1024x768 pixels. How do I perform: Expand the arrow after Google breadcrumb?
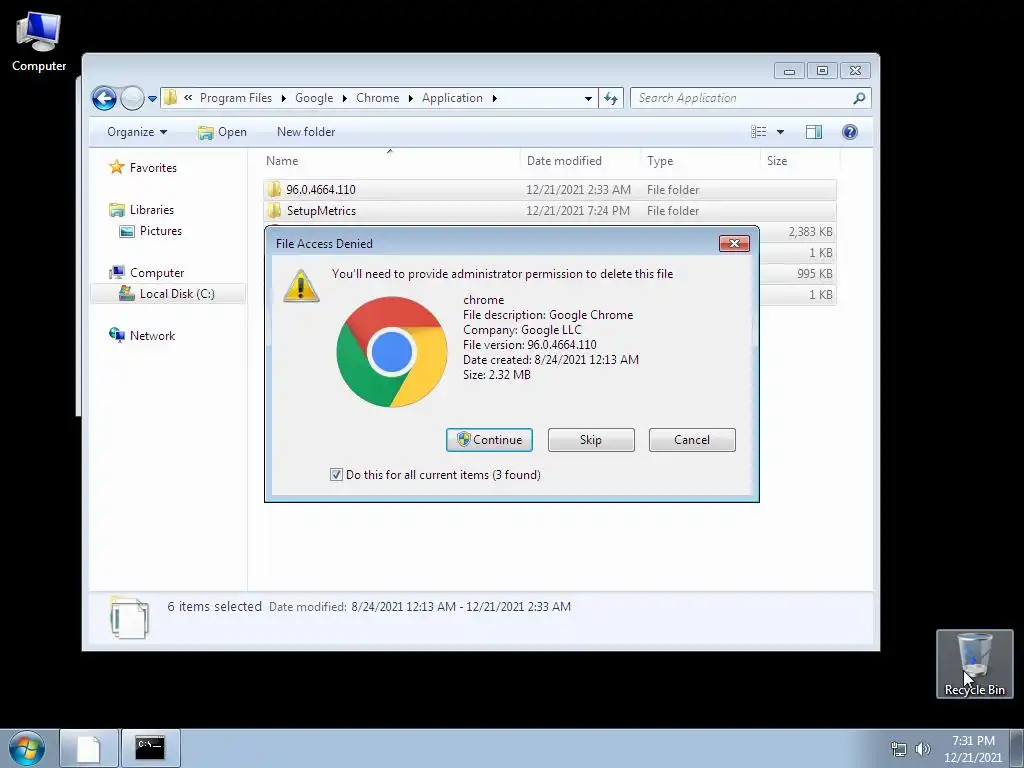[344, 98]
